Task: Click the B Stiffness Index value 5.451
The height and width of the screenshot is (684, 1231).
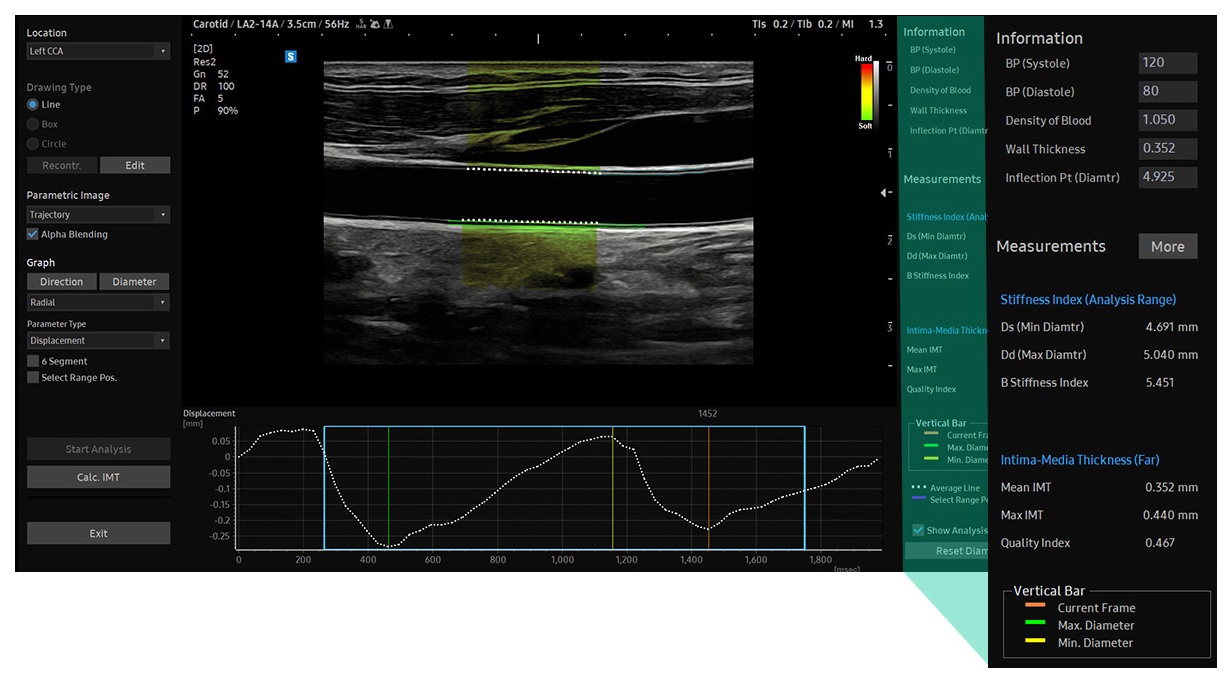Action: 1159,383
